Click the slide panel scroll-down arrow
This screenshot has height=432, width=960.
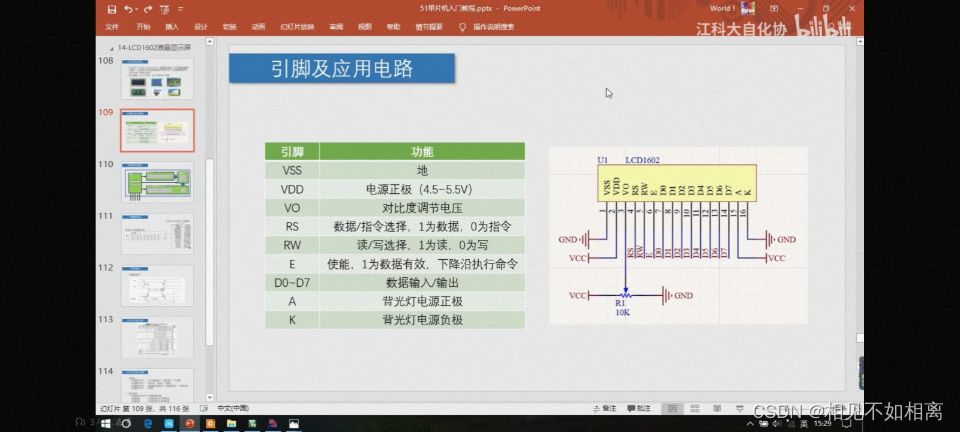[x=209, y=397]
